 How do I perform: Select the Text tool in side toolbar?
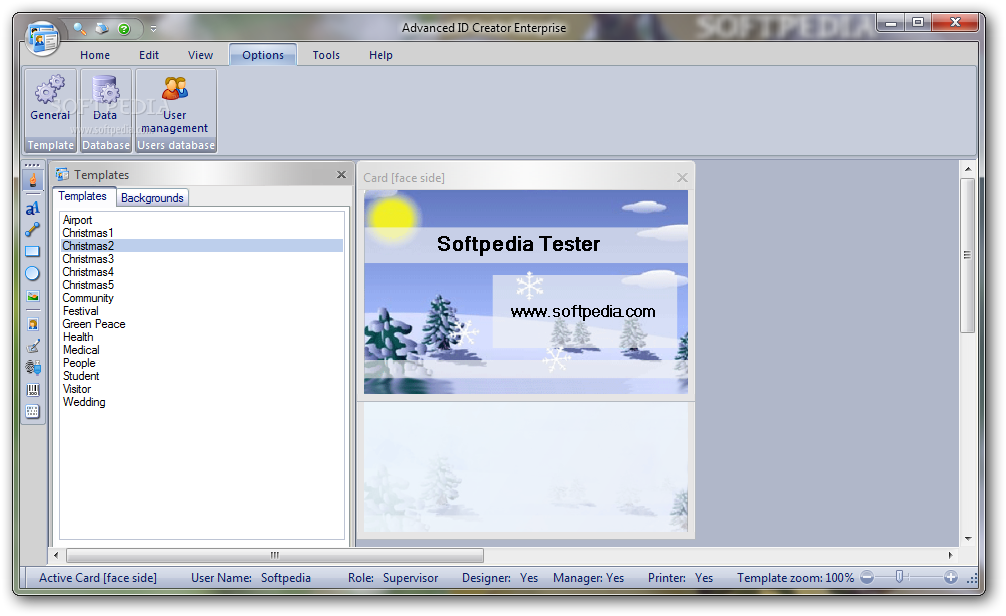(x=33, y=208)
